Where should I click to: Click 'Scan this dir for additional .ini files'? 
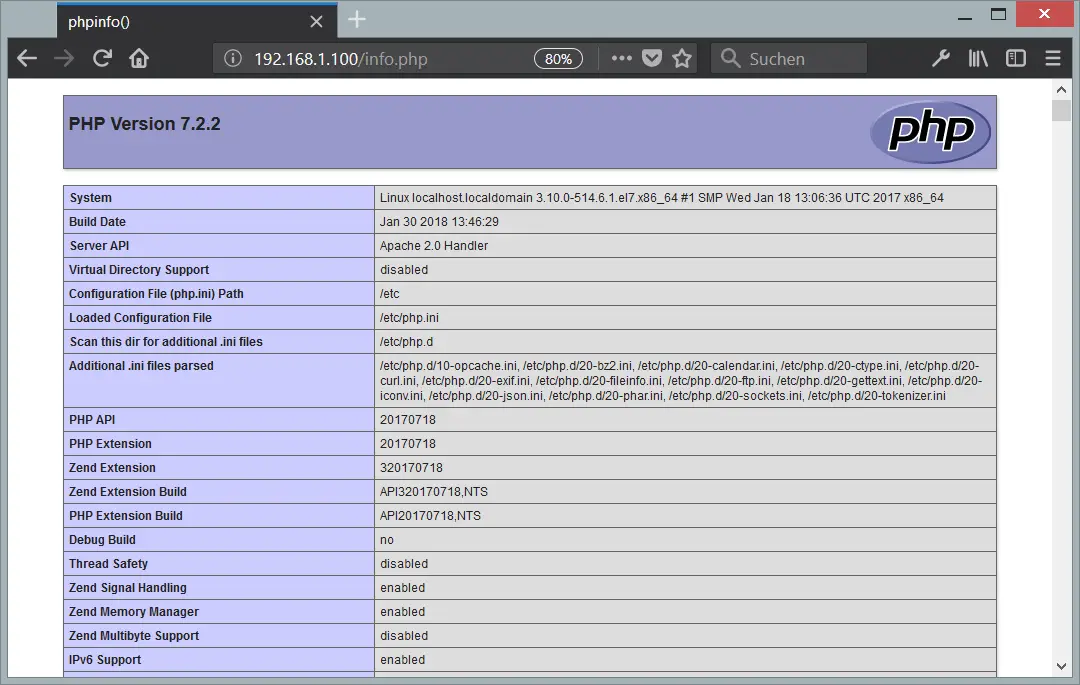click(x=166, y=342)
